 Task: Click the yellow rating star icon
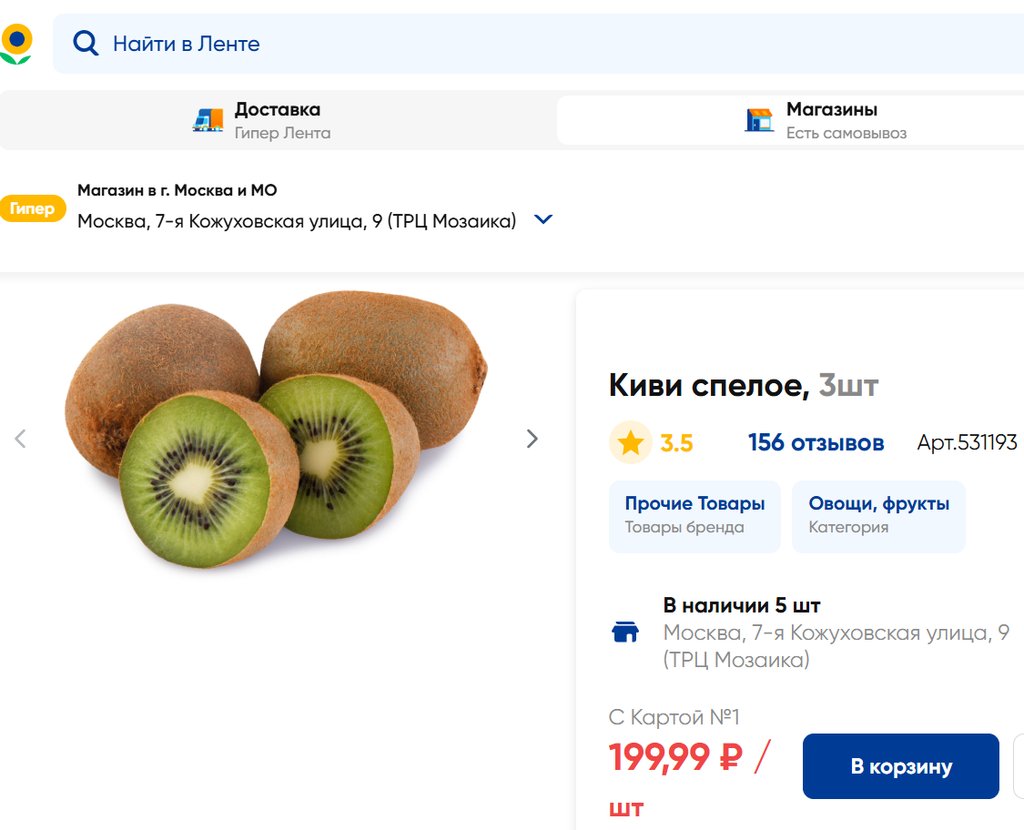coord(630,443)
